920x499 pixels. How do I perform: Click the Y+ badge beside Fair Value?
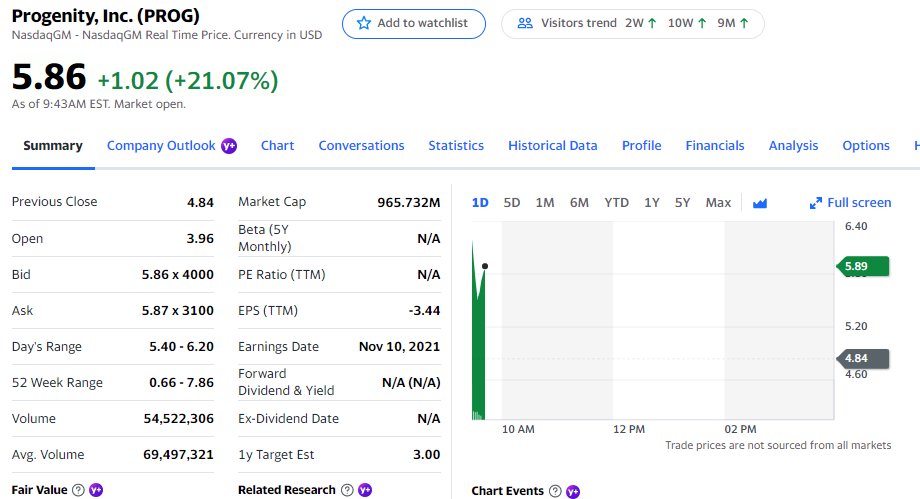tap(96, 490)
